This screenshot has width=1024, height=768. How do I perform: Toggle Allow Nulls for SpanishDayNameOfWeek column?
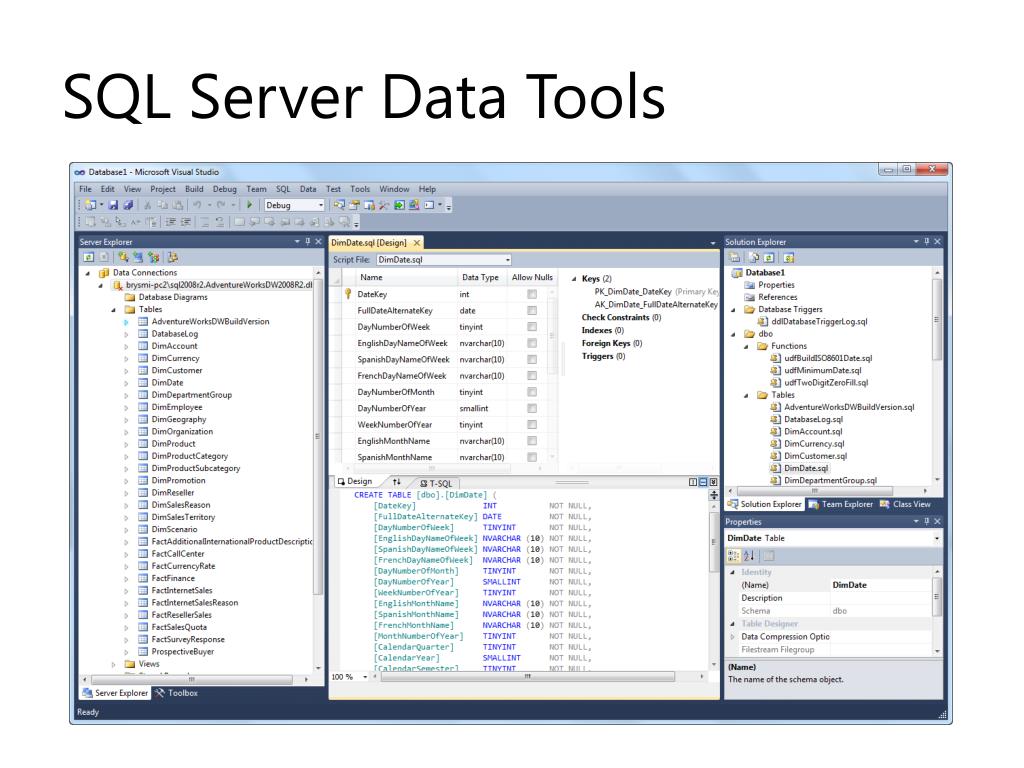tap(532, 360)
